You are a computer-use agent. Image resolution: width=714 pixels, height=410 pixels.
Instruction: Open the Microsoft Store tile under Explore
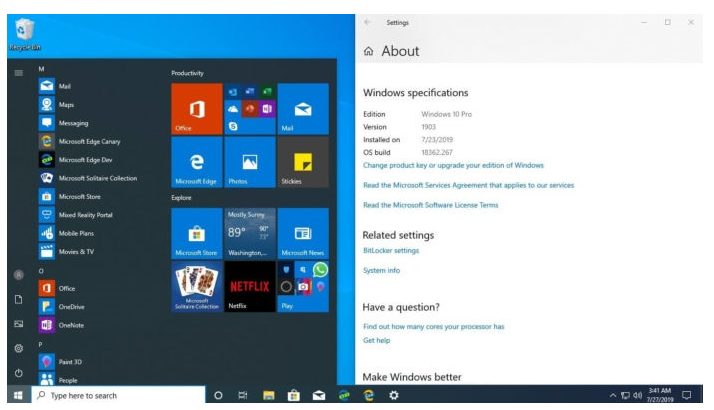(x=197, y=233)
